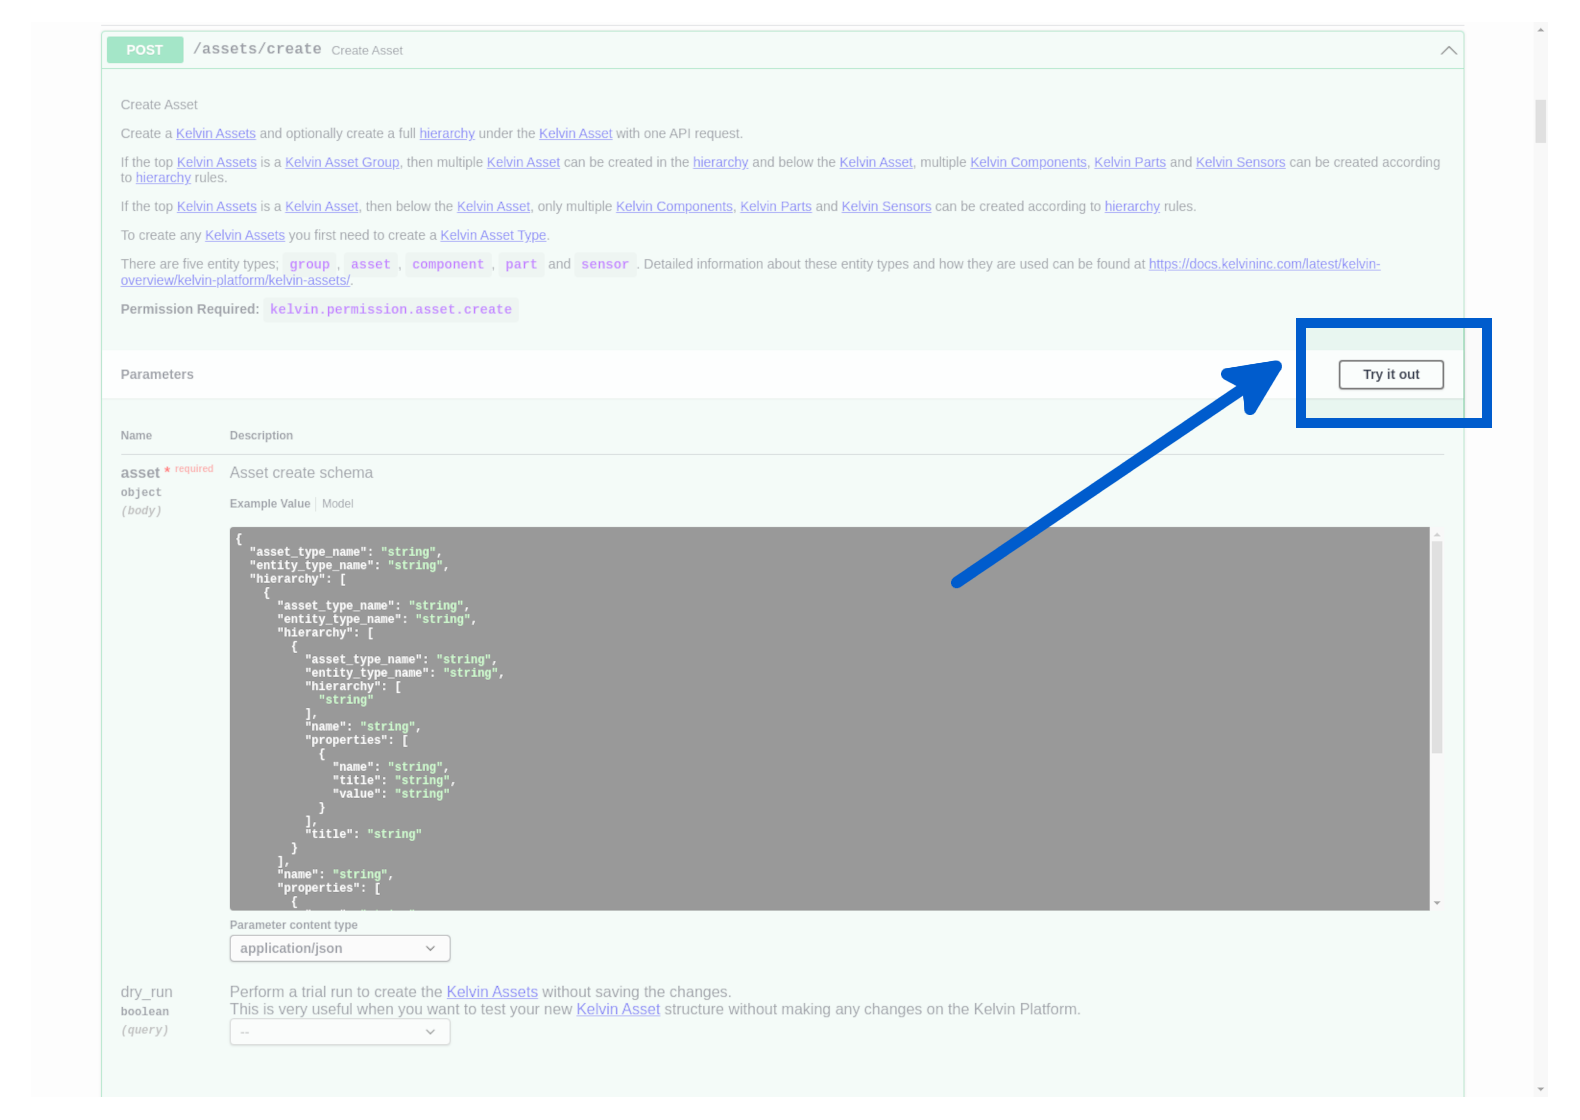Click the kelvin.permission.asset.create code tag
Viewport: 1580px width, 1120px height.
point(390,309)
